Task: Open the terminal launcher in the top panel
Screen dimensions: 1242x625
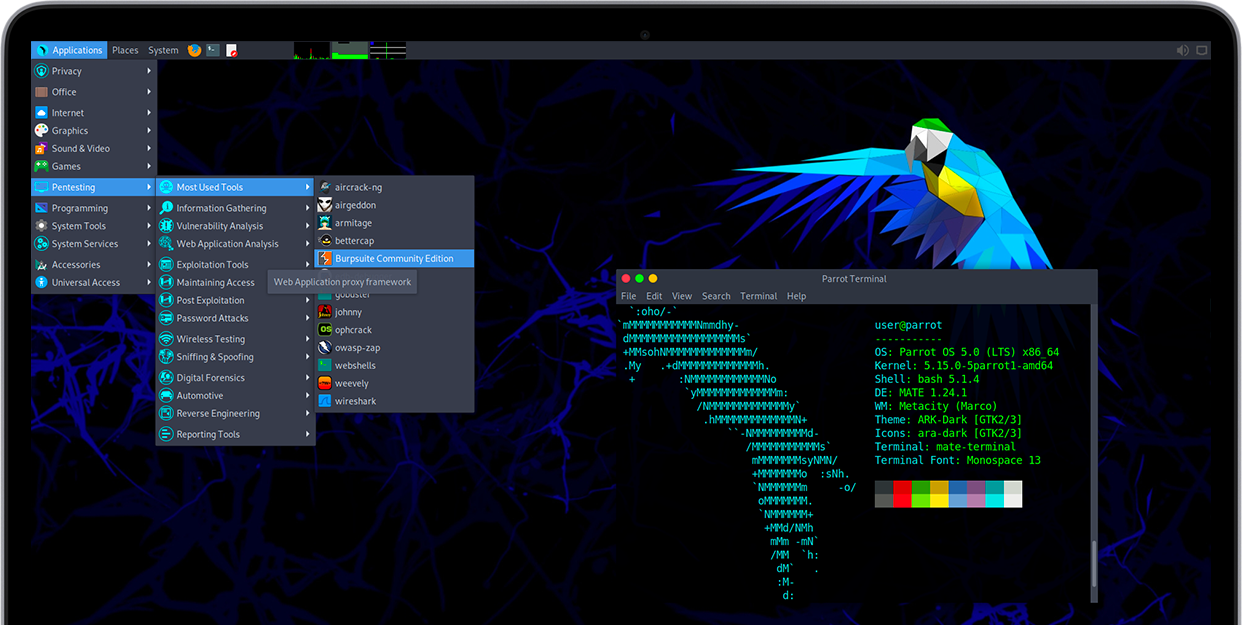Action: [213, 50]
